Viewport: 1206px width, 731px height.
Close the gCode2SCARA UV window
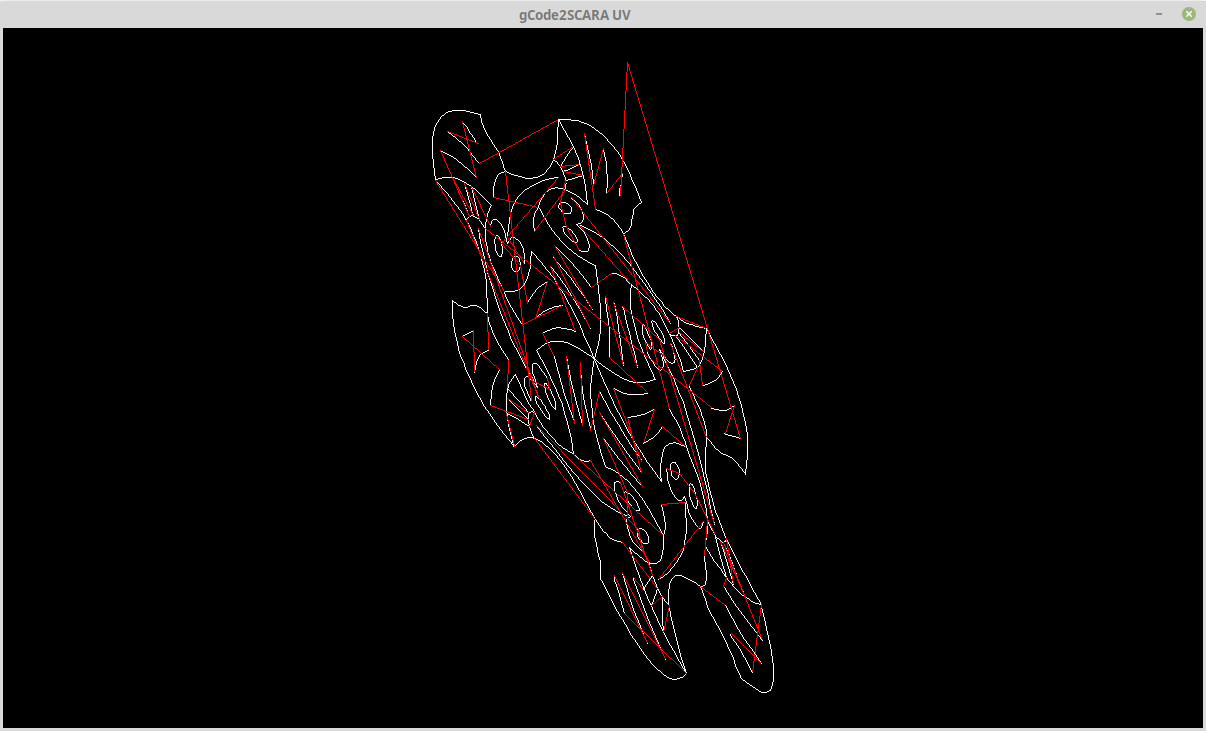click(1189, 14)
